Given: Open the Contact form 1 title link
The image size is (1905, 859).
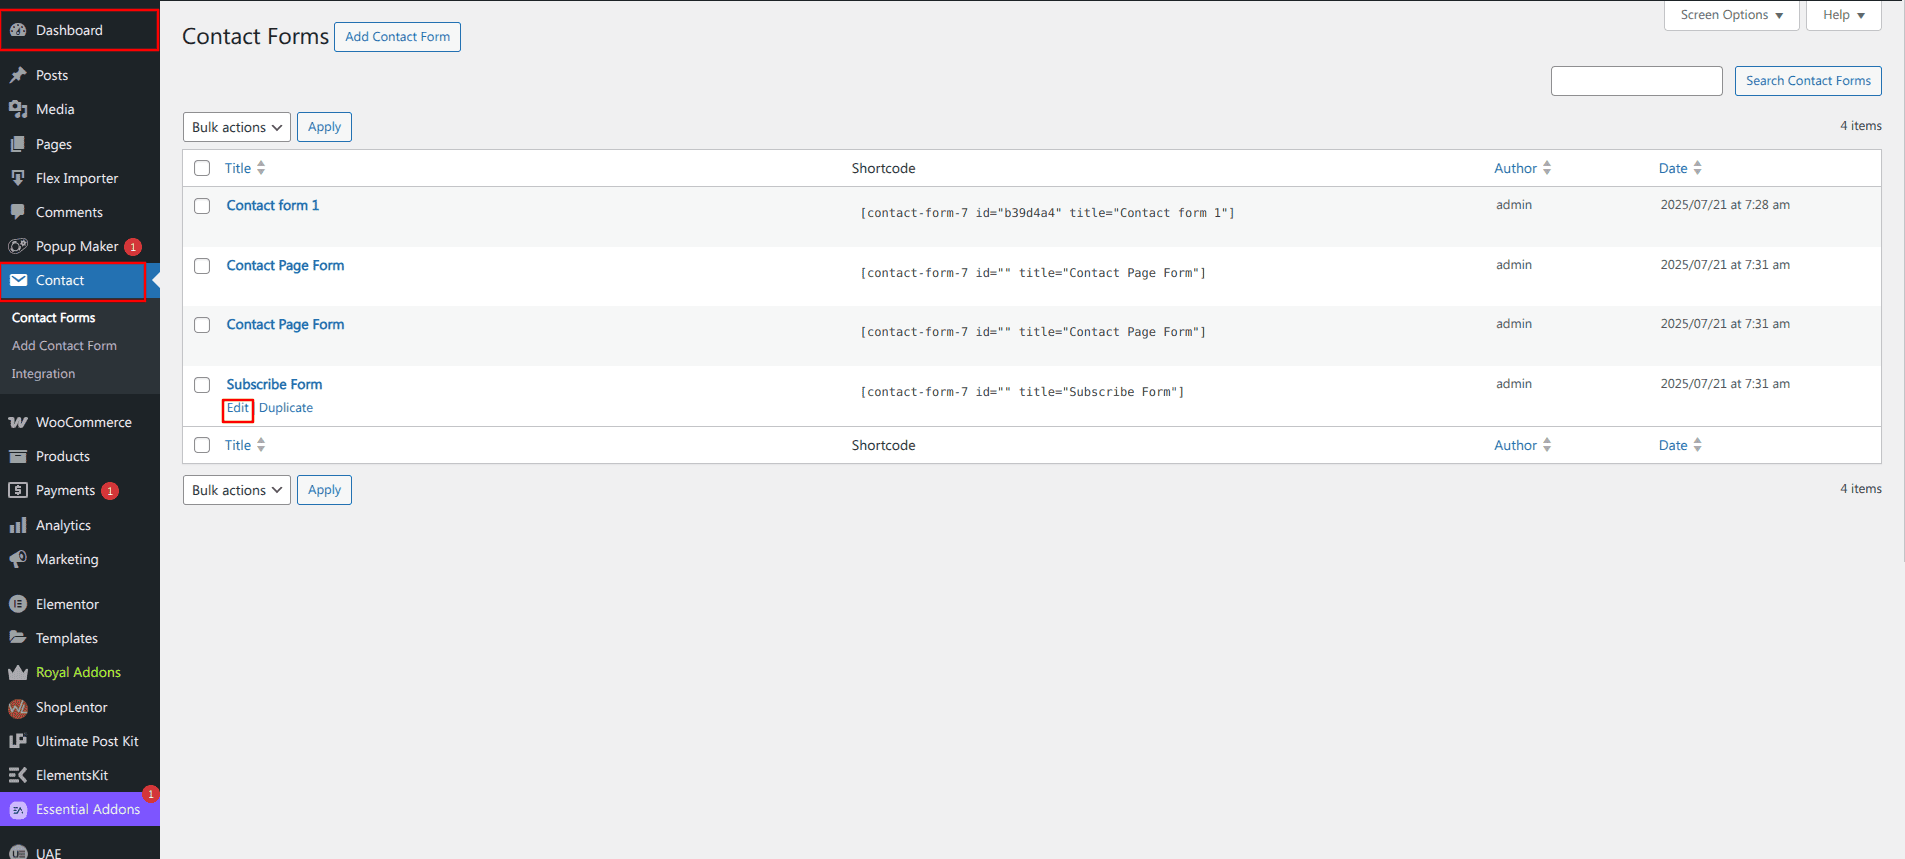Looking at the screenshot, I should [x=273, y=205].
